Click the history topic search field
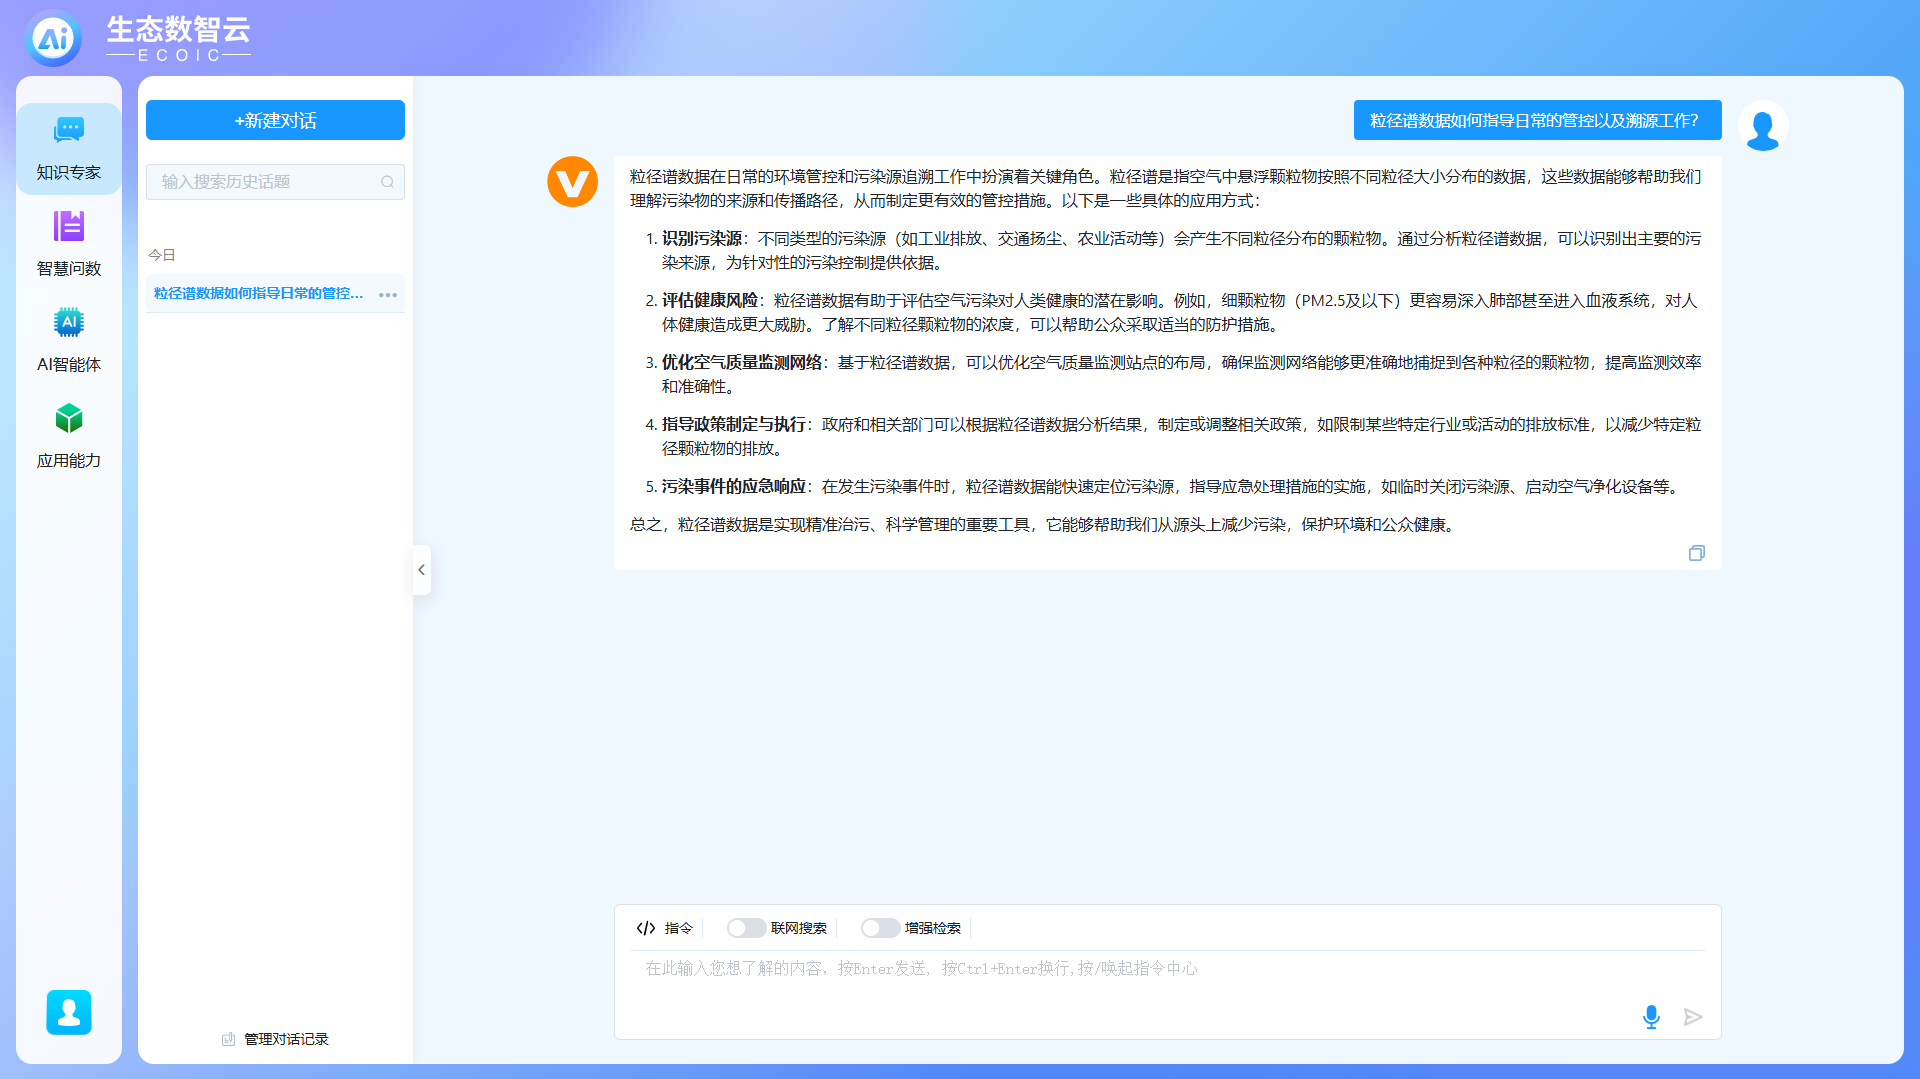Screen dimensions: 1920x1079 [265, 182]
